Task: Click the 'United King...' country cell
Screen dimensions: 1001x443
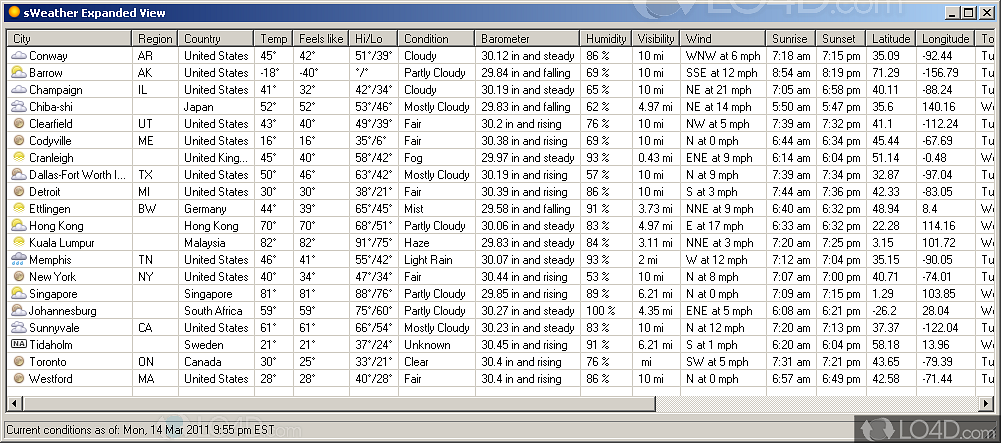Action: pos(216,158)
